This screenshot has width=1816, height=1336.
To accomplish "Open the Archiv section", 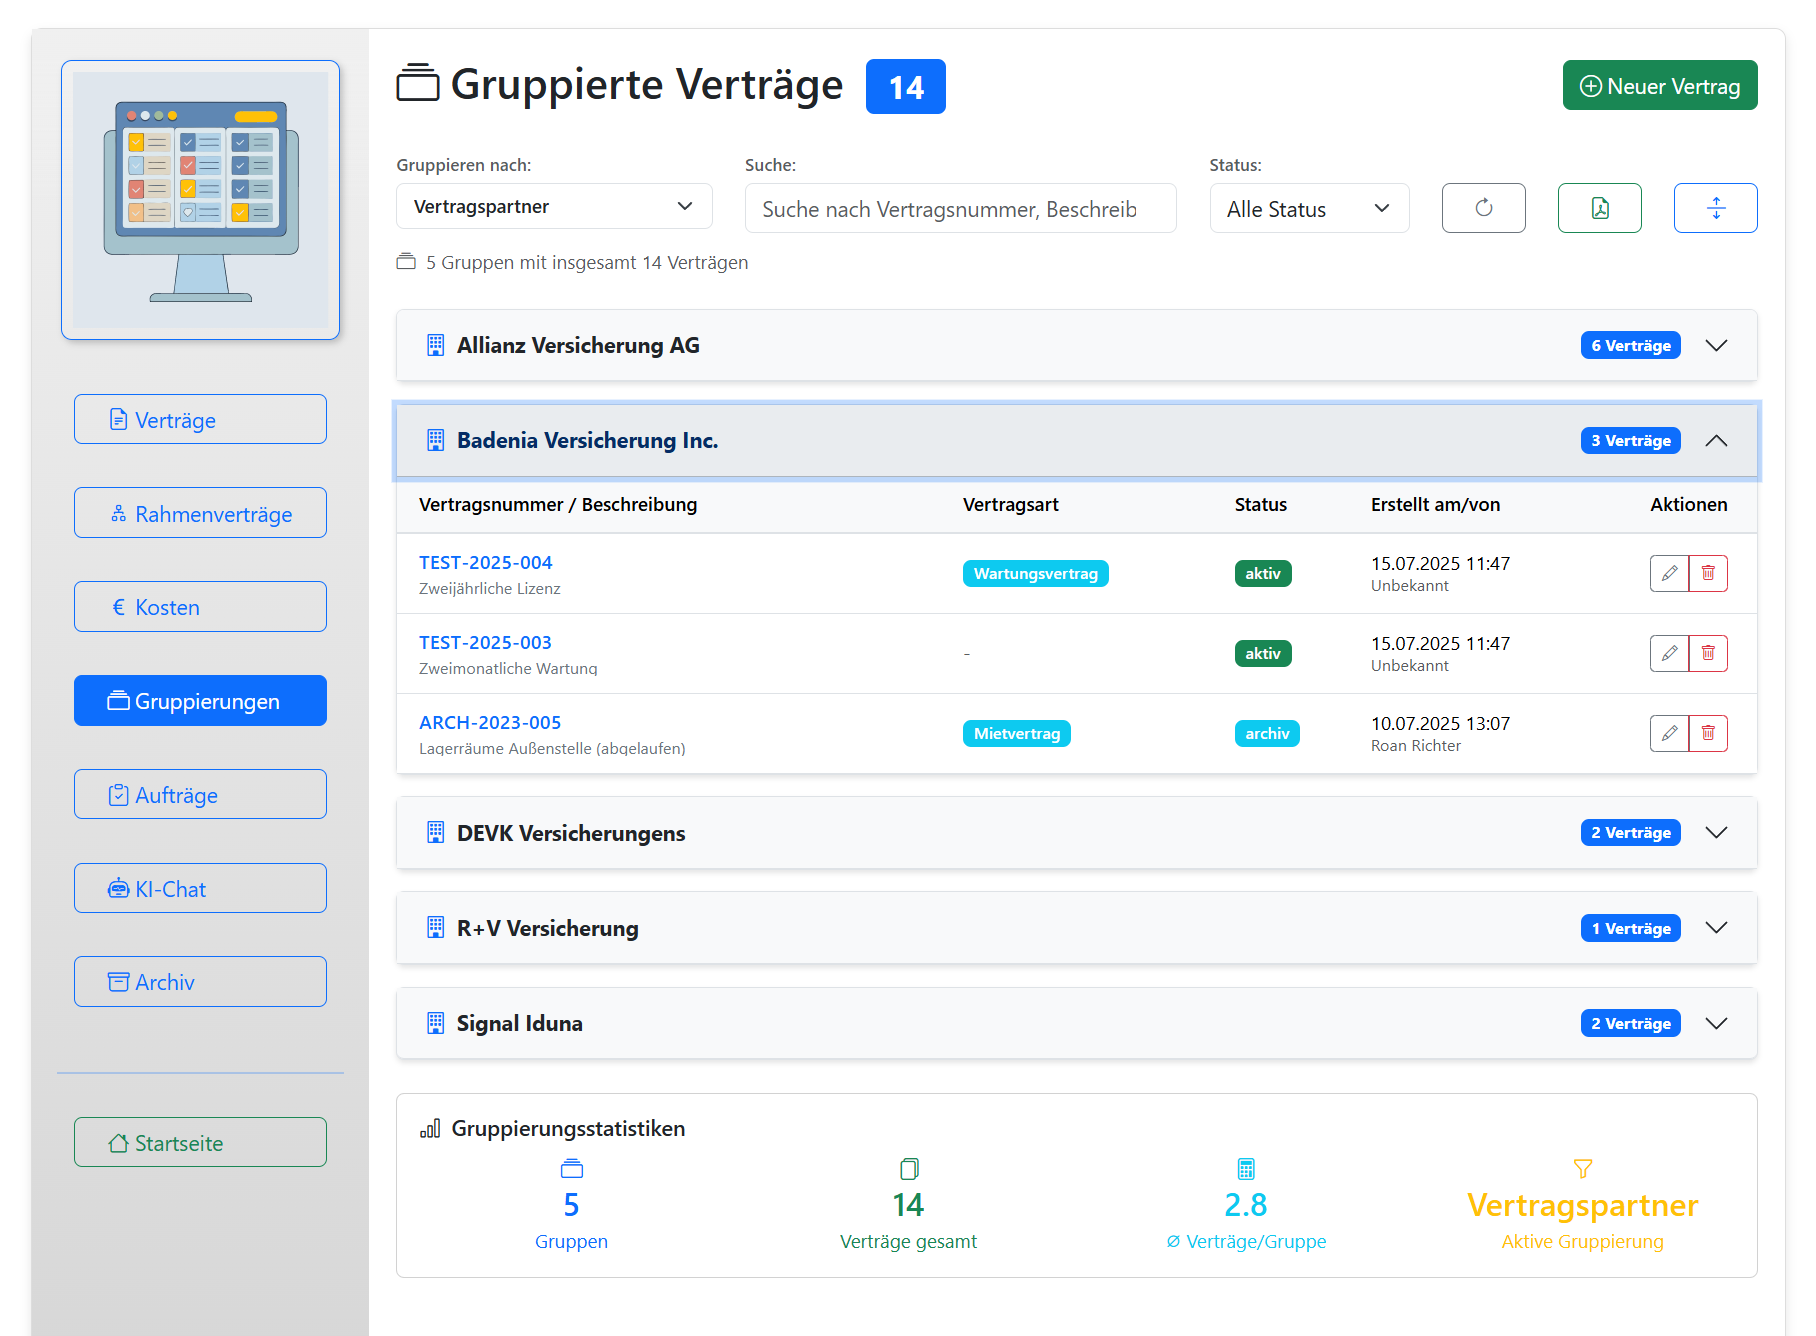I will coord(200,981).
